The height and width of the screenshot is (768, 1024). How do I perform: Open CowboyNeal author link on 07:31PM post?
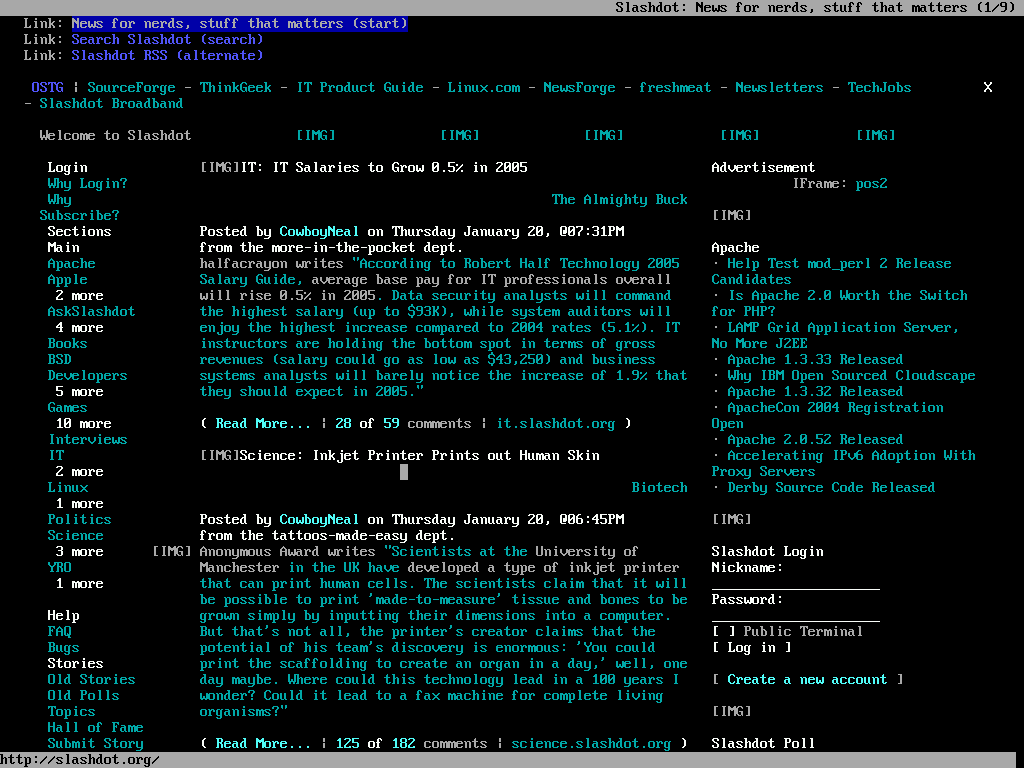[x=319, y=232]
